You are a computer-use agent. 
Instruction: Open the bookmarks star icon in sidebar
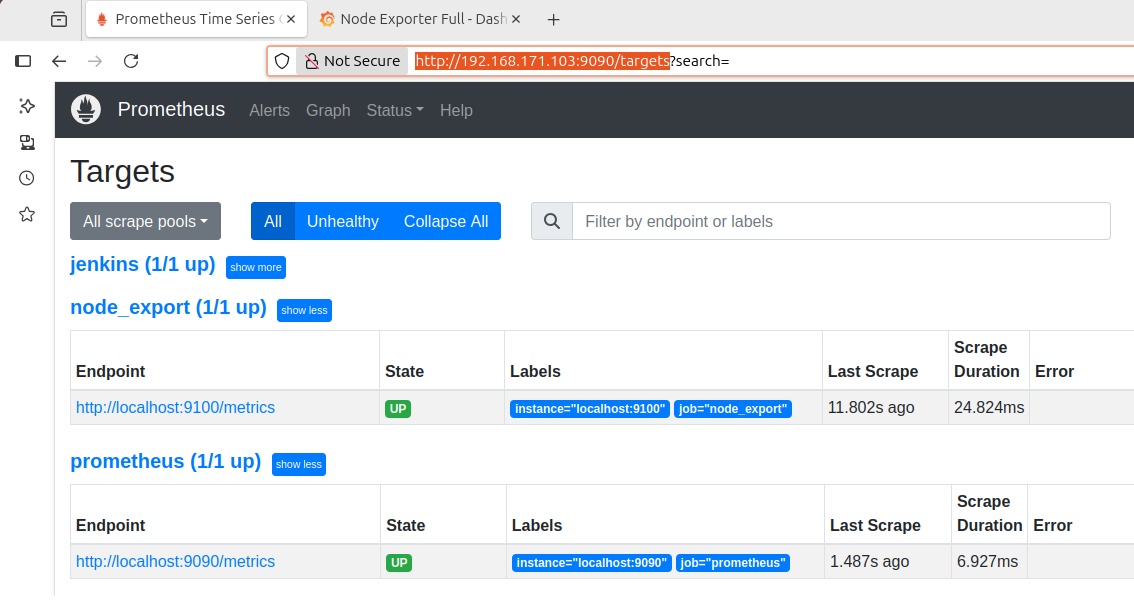tap(27, 214)
